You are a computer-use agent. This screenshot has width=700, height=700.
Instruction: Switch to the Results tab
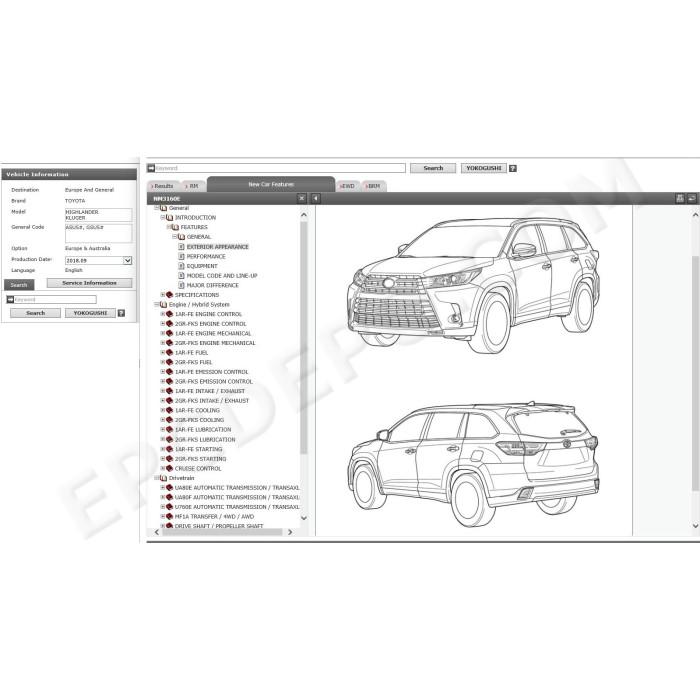click(163, 186)
